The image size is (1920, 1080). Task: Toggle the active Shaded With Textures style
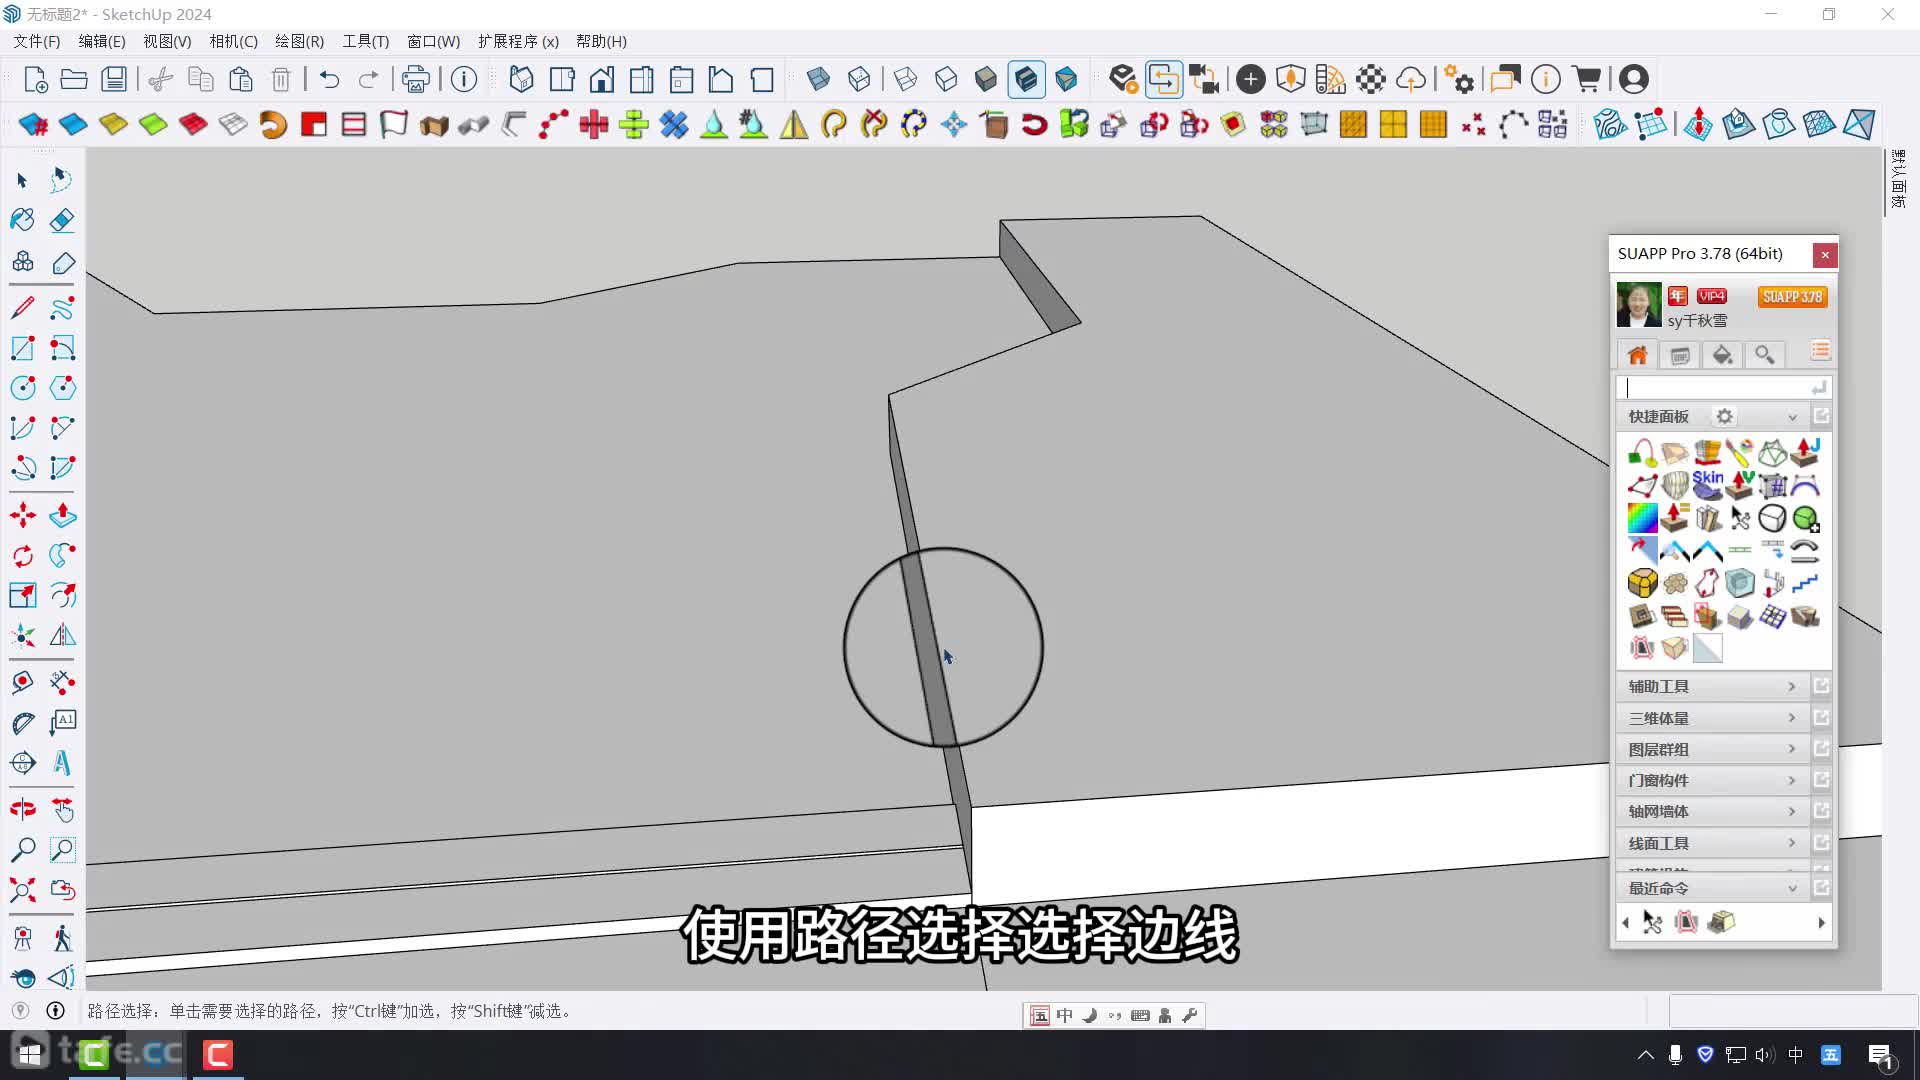click(1026, 79)
